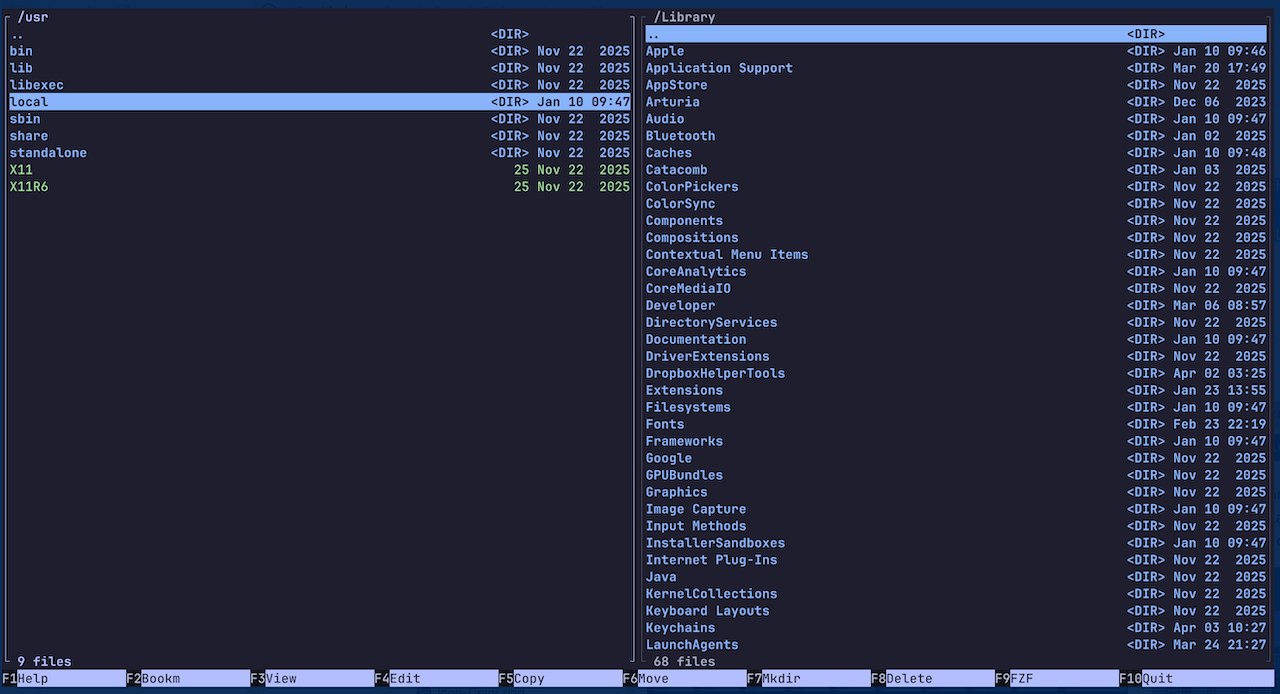This screenshot has height=694, width=1280.
Task: Select the X11 symlink entry
Action: (x=320, y=170)
